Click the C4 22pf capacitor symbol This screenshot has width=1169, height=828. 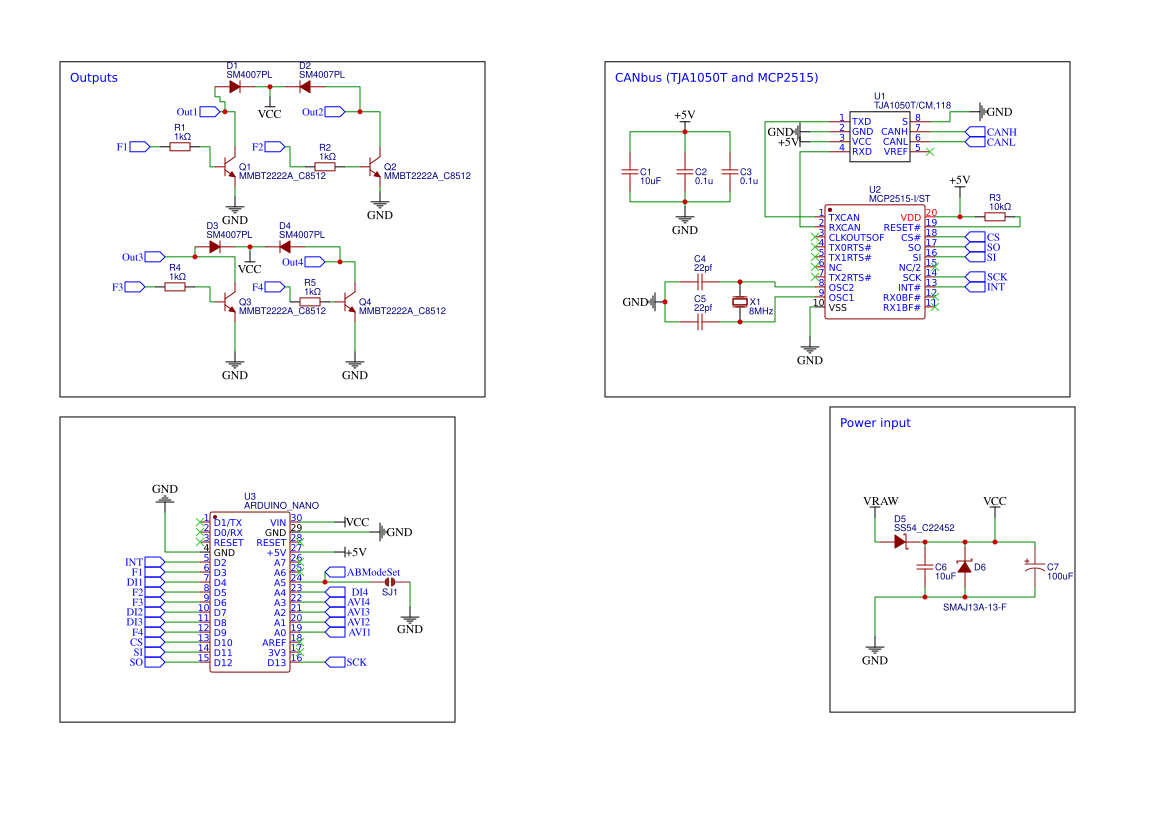click(702, 281)
